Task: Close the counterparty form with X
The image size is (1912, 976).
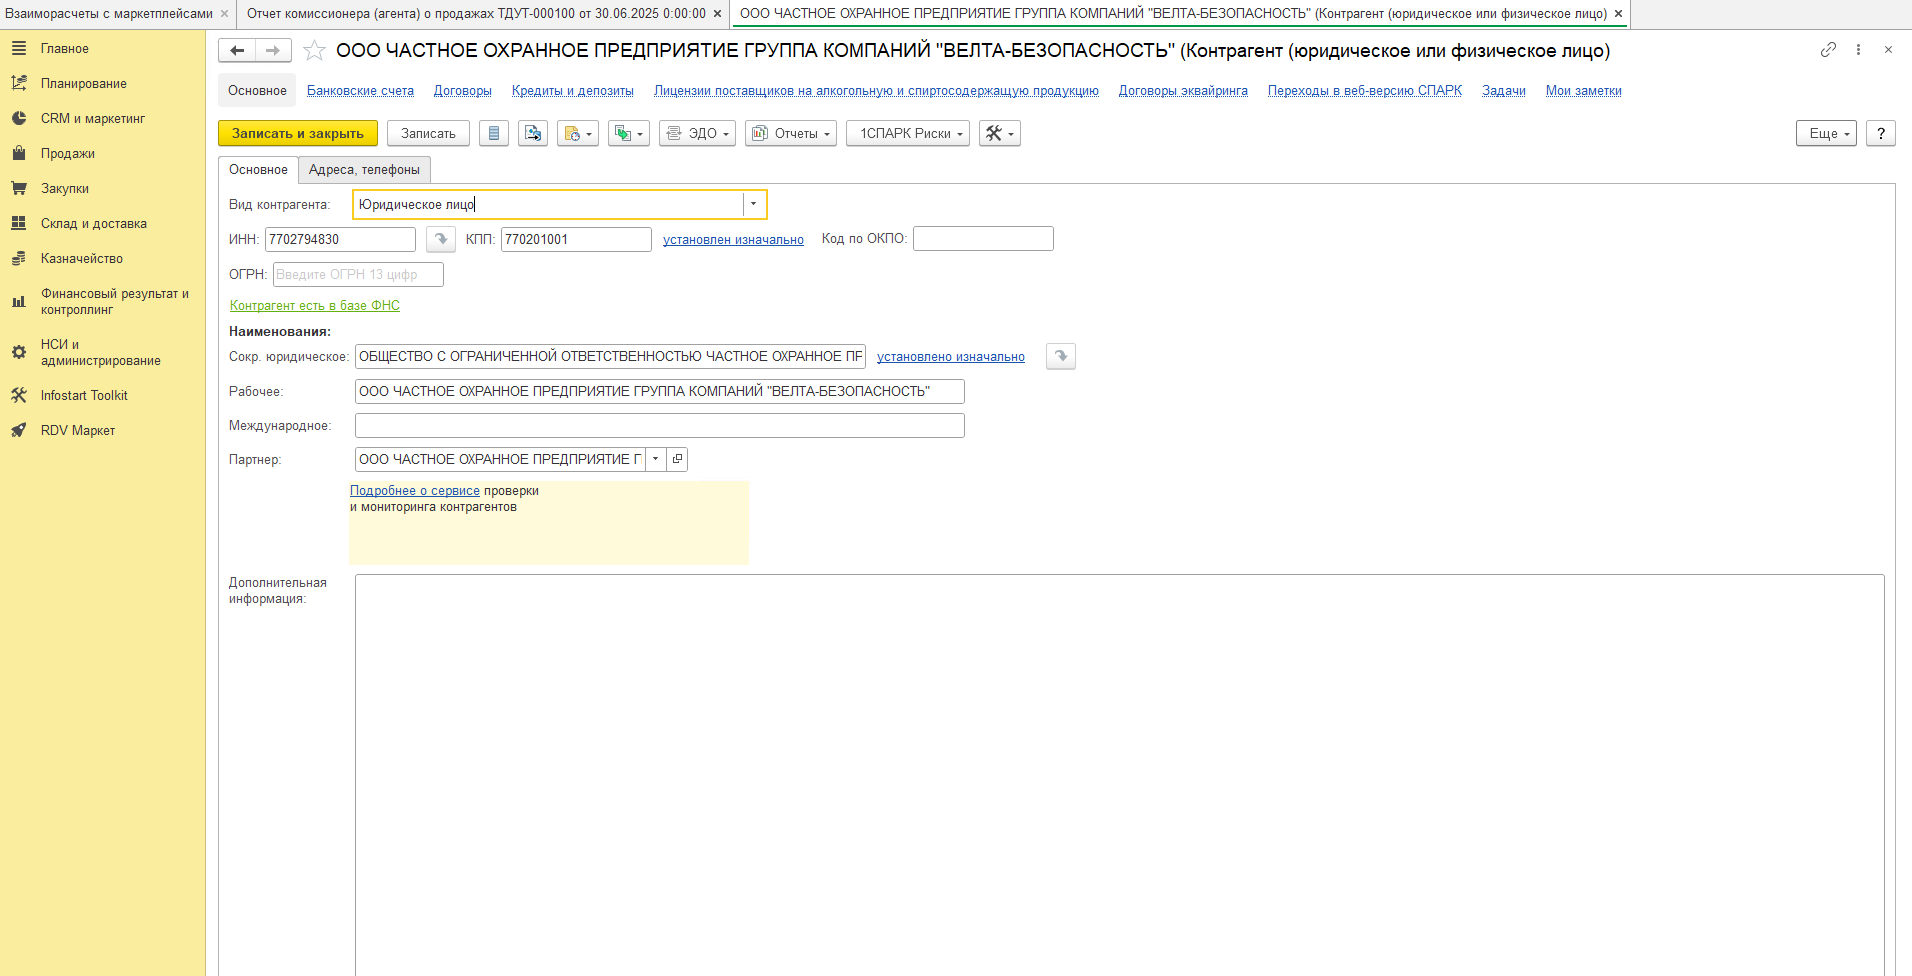Action: (1888, 49)
